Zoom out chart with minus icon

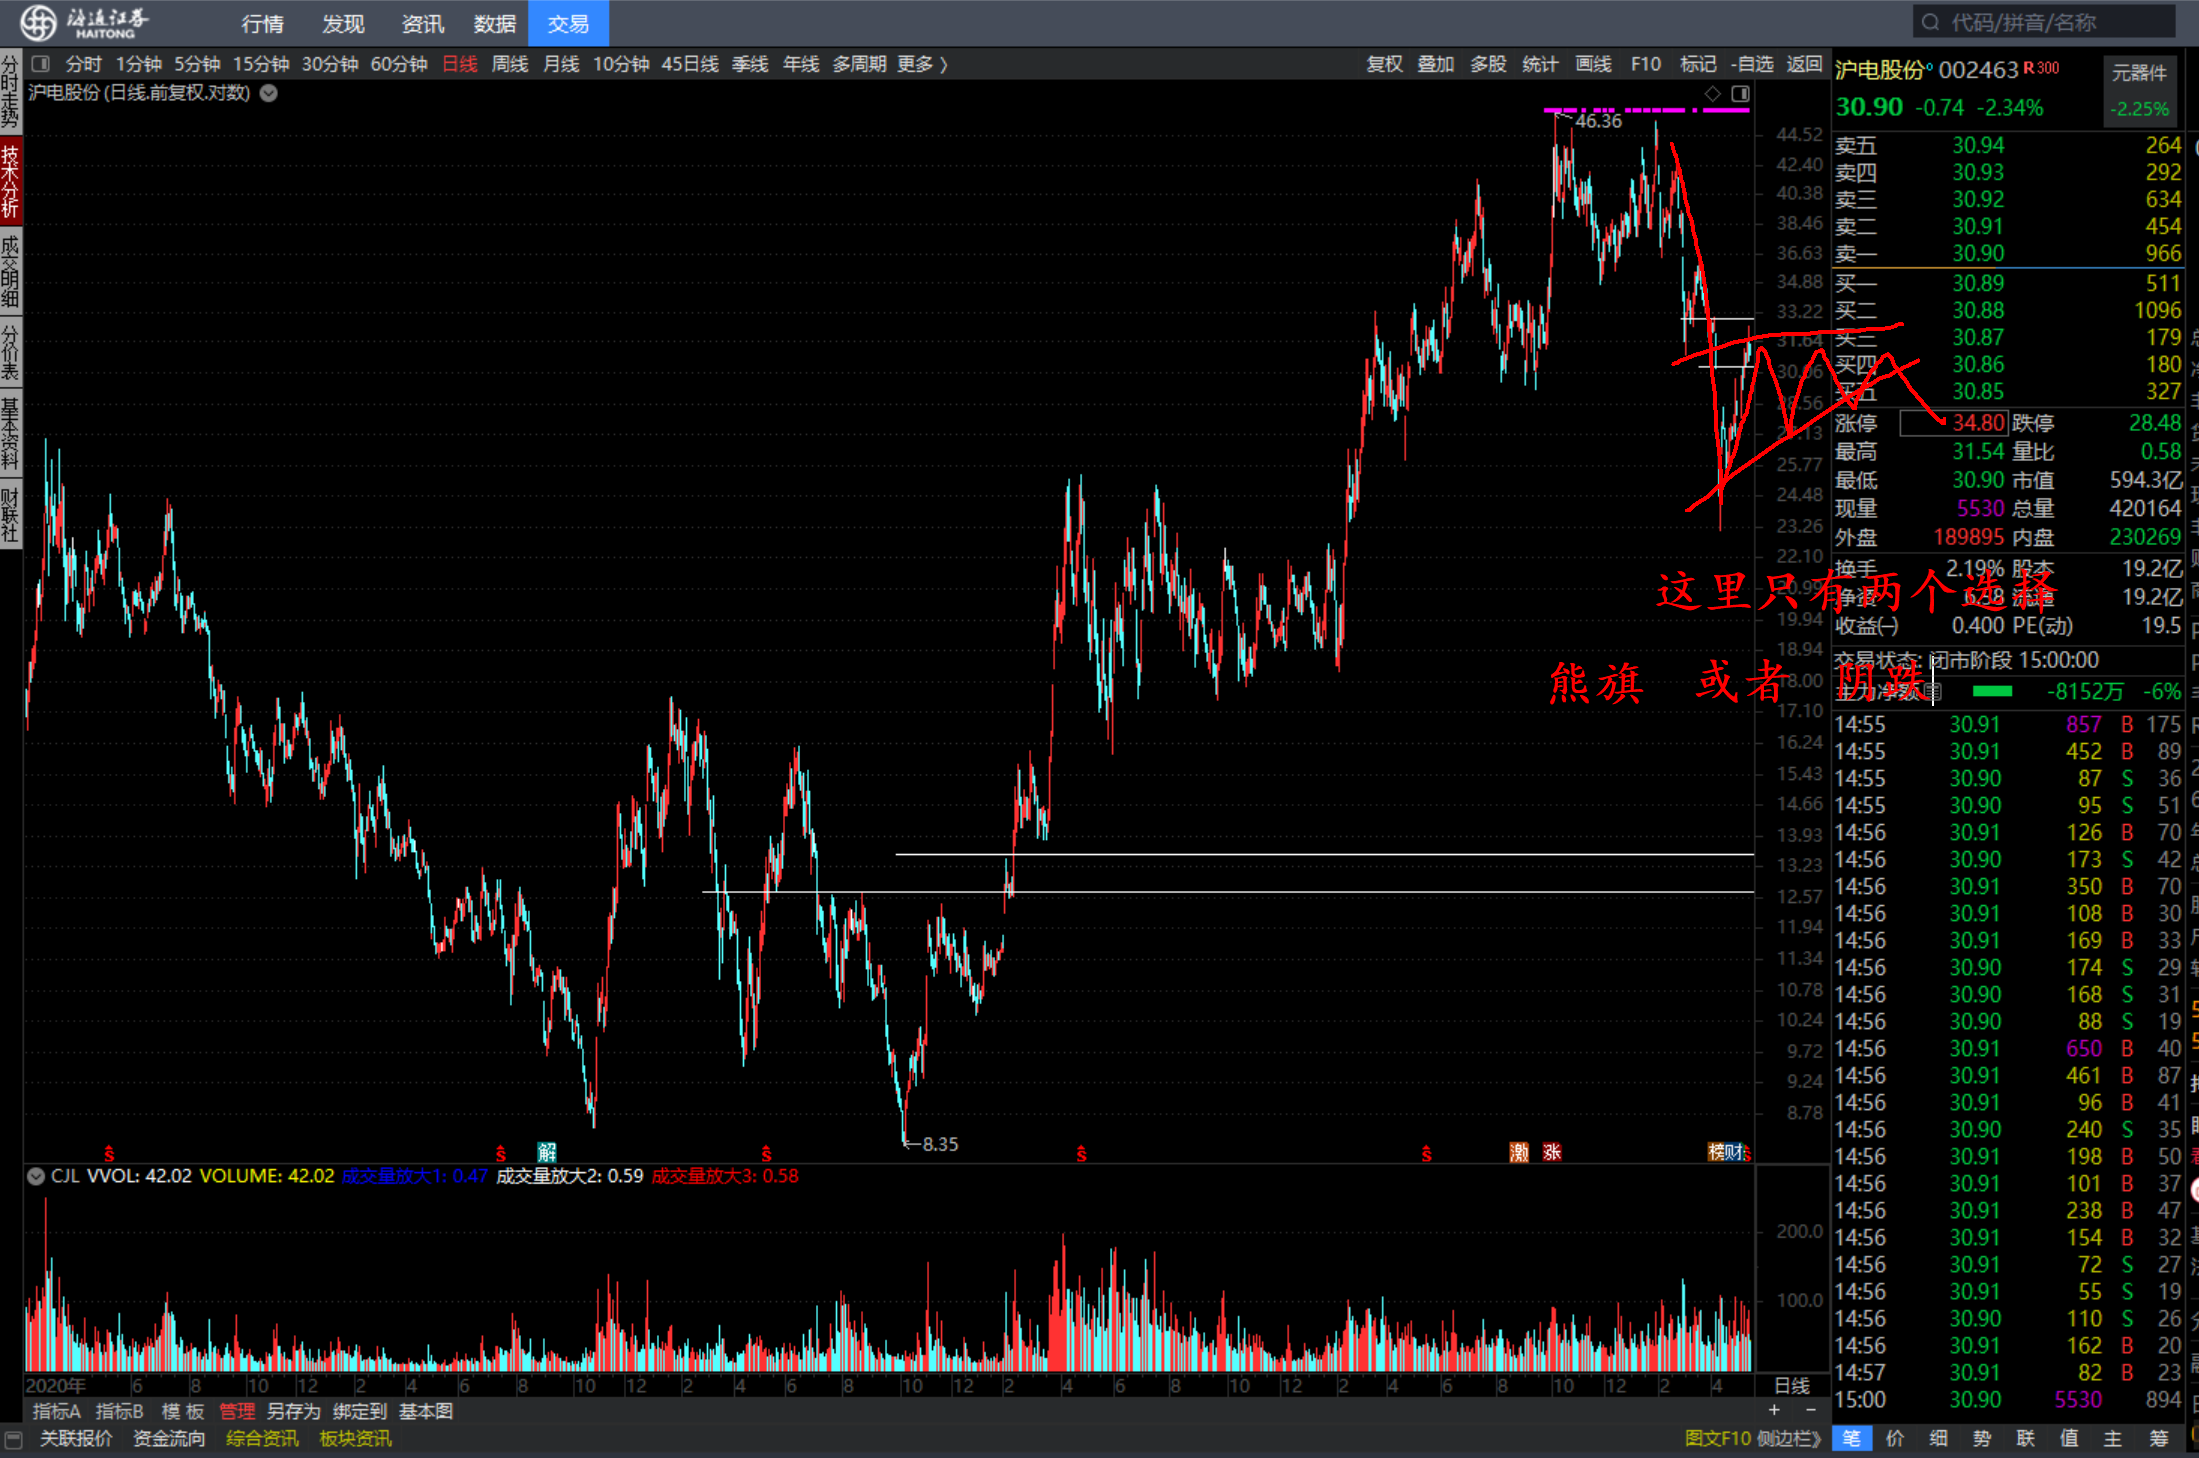point(1810,1410)
